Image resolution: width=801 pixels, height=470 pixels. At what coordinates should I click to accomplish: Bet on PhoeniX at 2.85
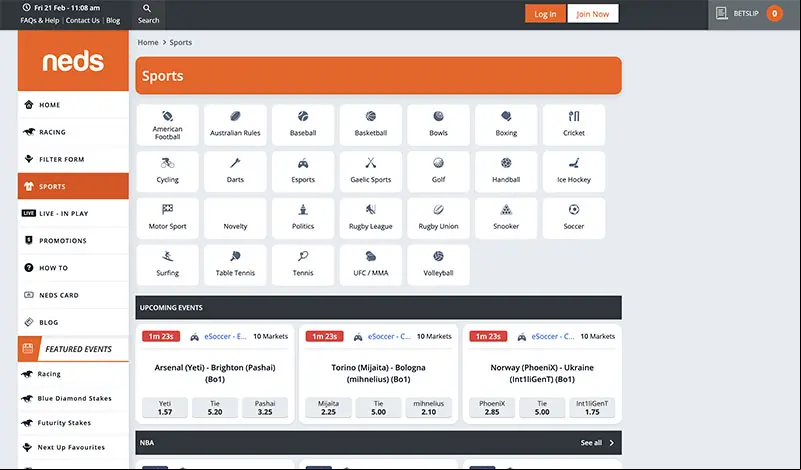coord(492,408)
